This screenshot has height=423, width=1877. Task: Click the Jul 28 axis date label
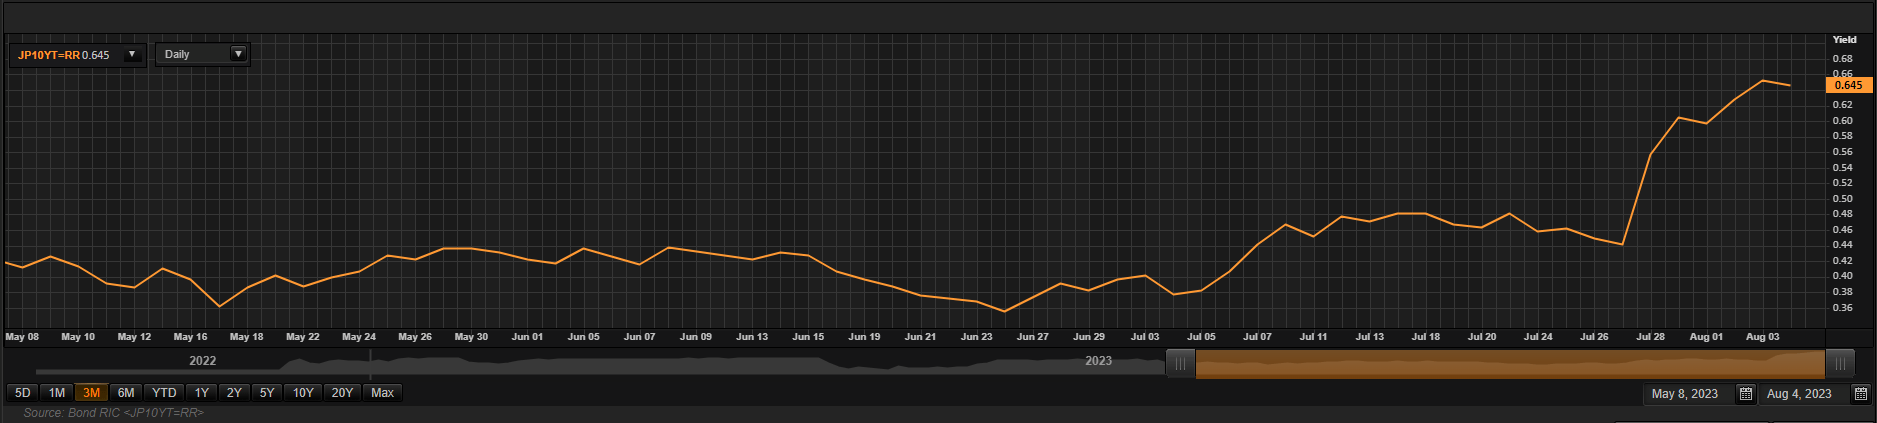point(1650,337)
